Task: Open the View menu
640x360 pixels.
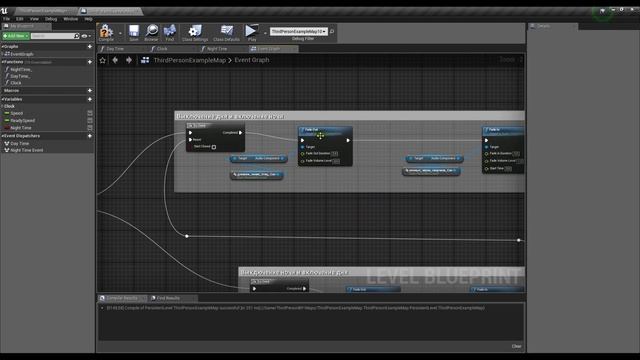Action: pos(34,19)
